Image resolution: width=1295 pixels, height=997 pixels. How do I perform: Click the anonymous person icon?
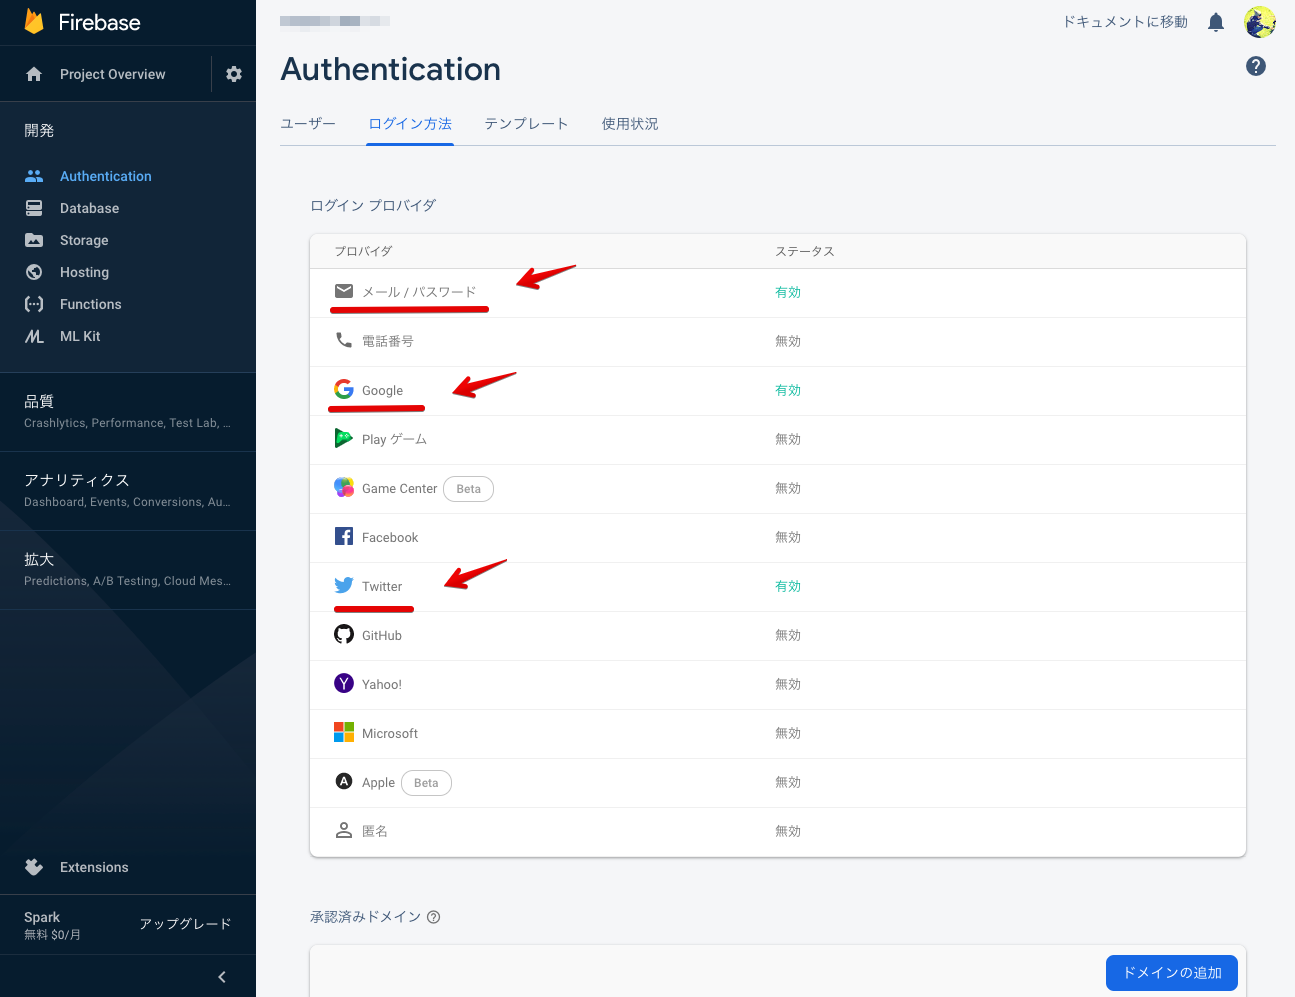pos(344,830)
